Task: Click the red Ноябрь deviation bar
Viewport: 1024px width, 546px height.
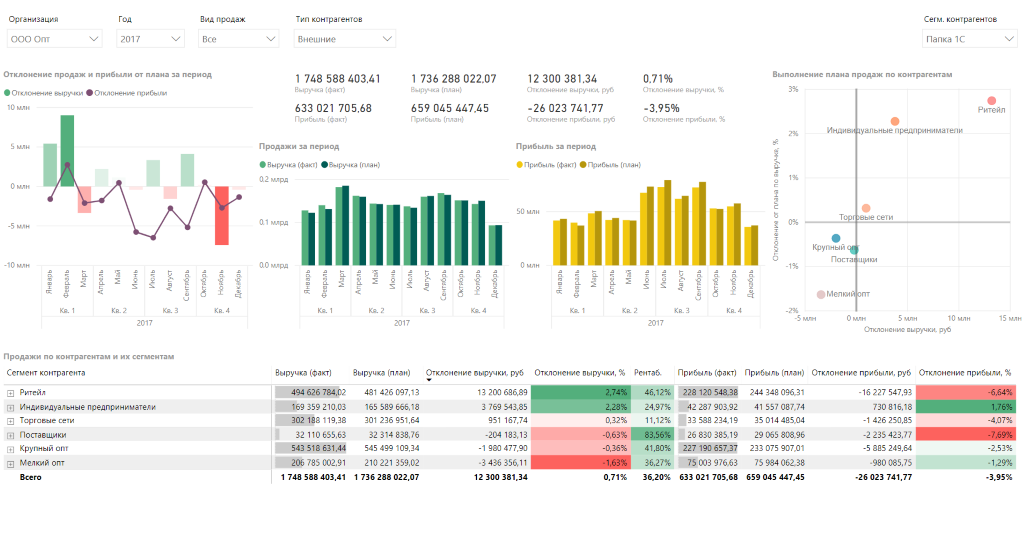Action: point(222,216)
